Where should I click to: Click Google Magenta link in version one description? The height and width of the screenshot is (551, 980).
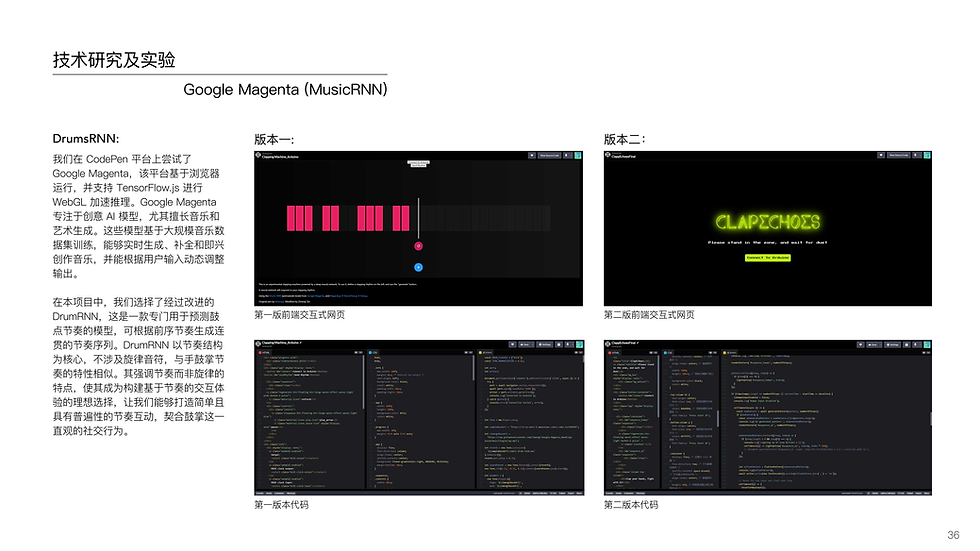click(316, 295)
